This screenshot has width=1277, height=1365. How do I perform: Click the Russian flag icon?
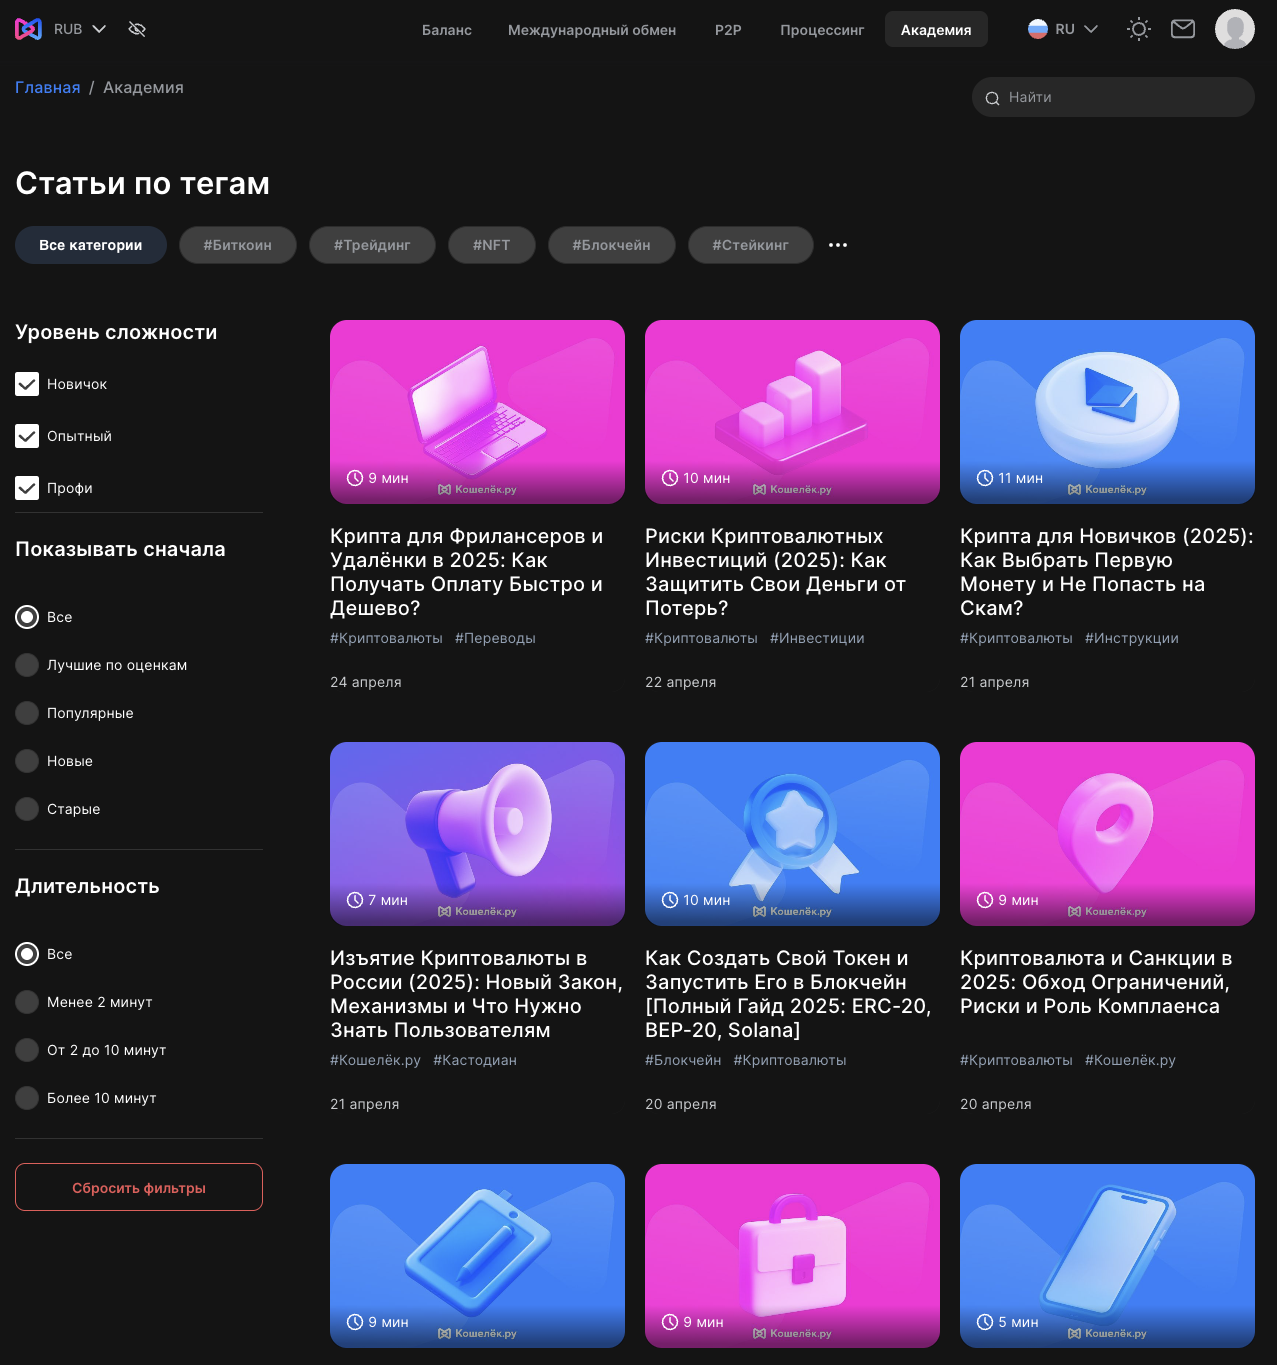1038,29
